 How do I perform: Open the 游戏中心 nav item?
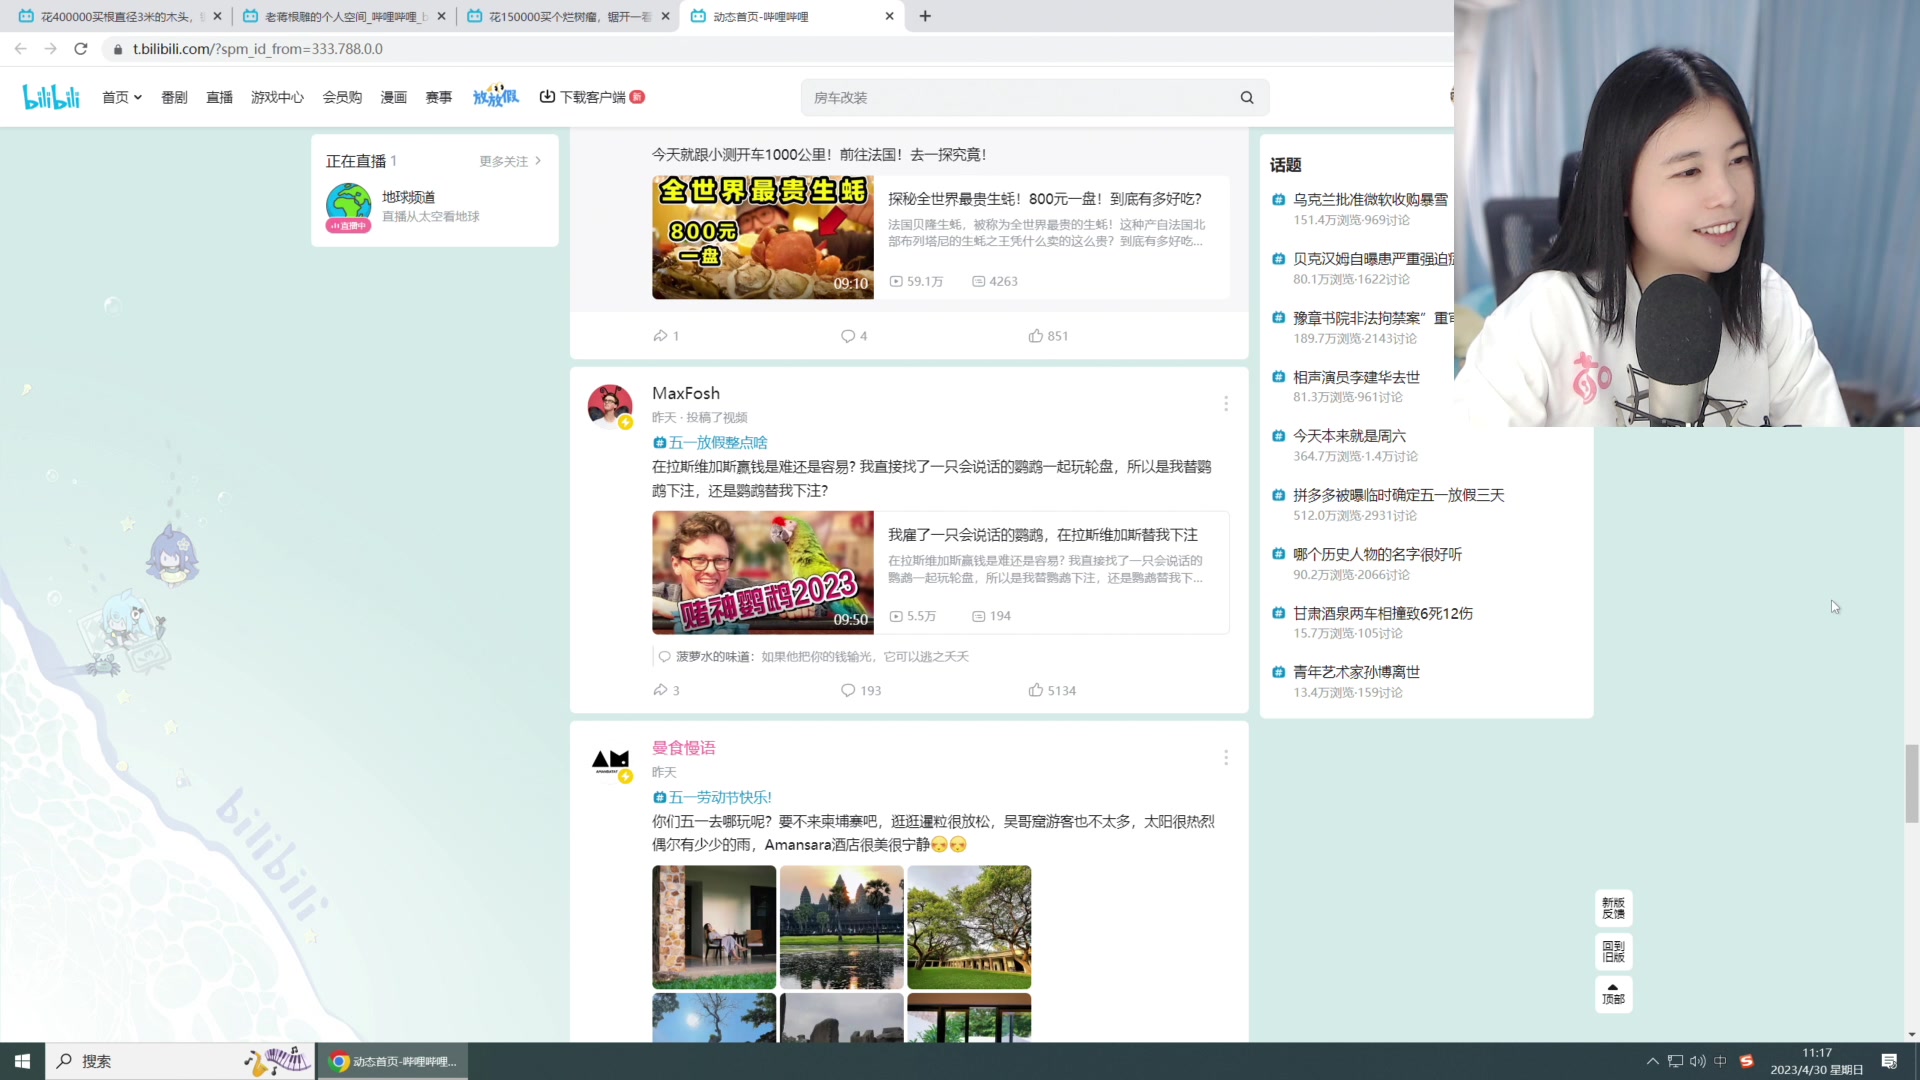coord(277,97)
